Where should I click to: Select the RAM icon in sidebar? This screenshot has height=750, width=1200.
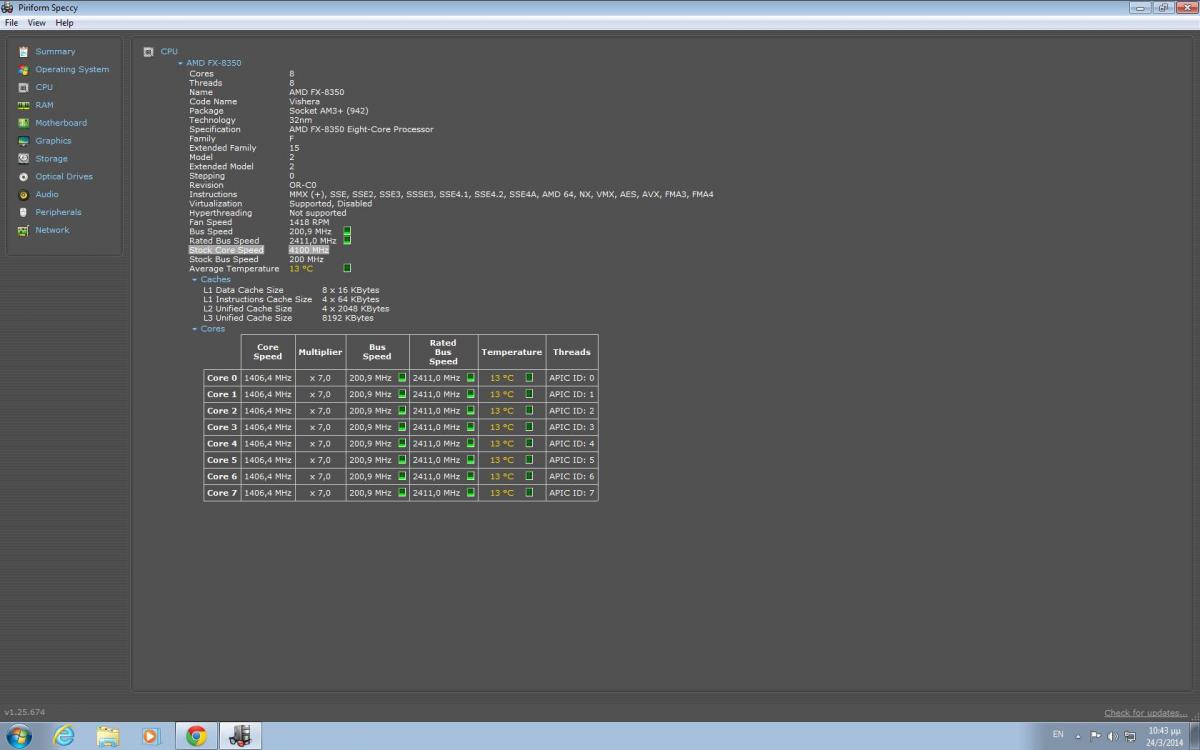24,105
